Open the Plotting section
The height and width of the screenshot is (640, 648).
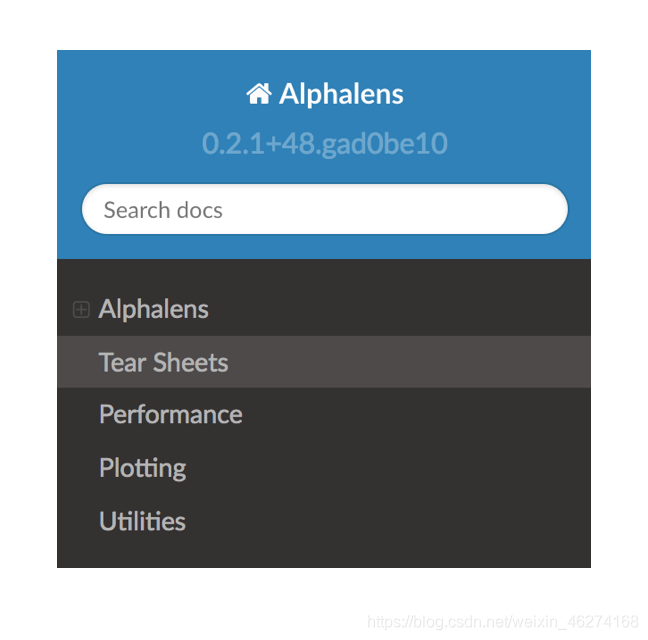[x=142, y=468]
